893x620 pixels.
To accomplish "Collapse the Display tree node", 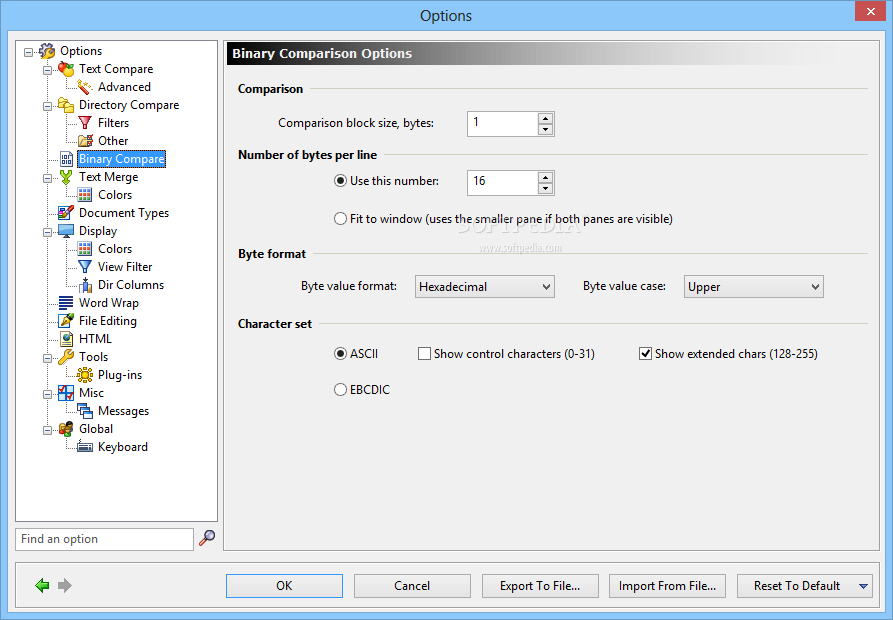I will coord(47,232).
